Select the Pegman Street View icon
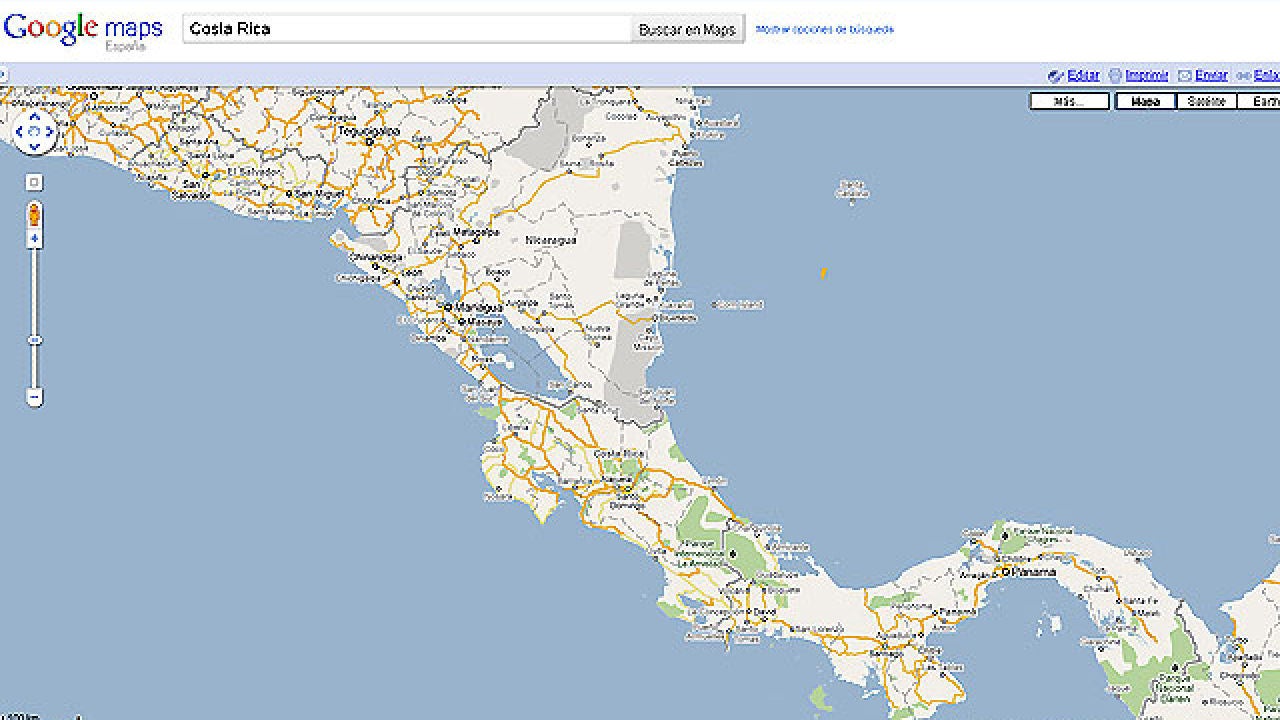 coord(35,212)
